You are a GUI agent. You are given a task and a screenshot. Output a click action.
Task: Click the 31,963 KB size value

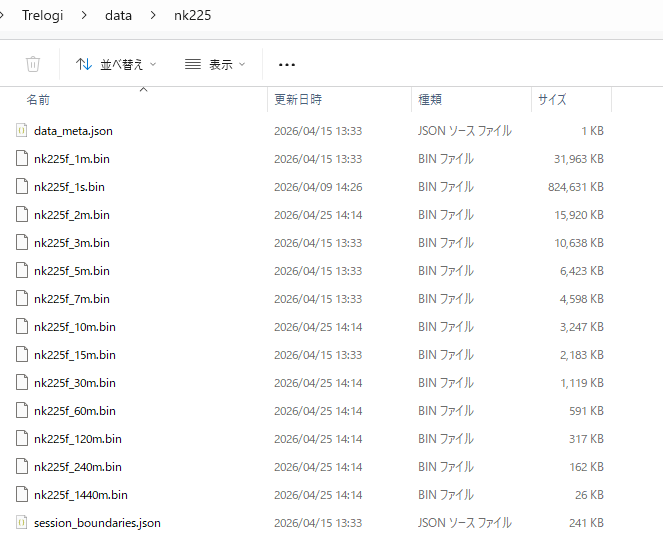click(579, 159)
